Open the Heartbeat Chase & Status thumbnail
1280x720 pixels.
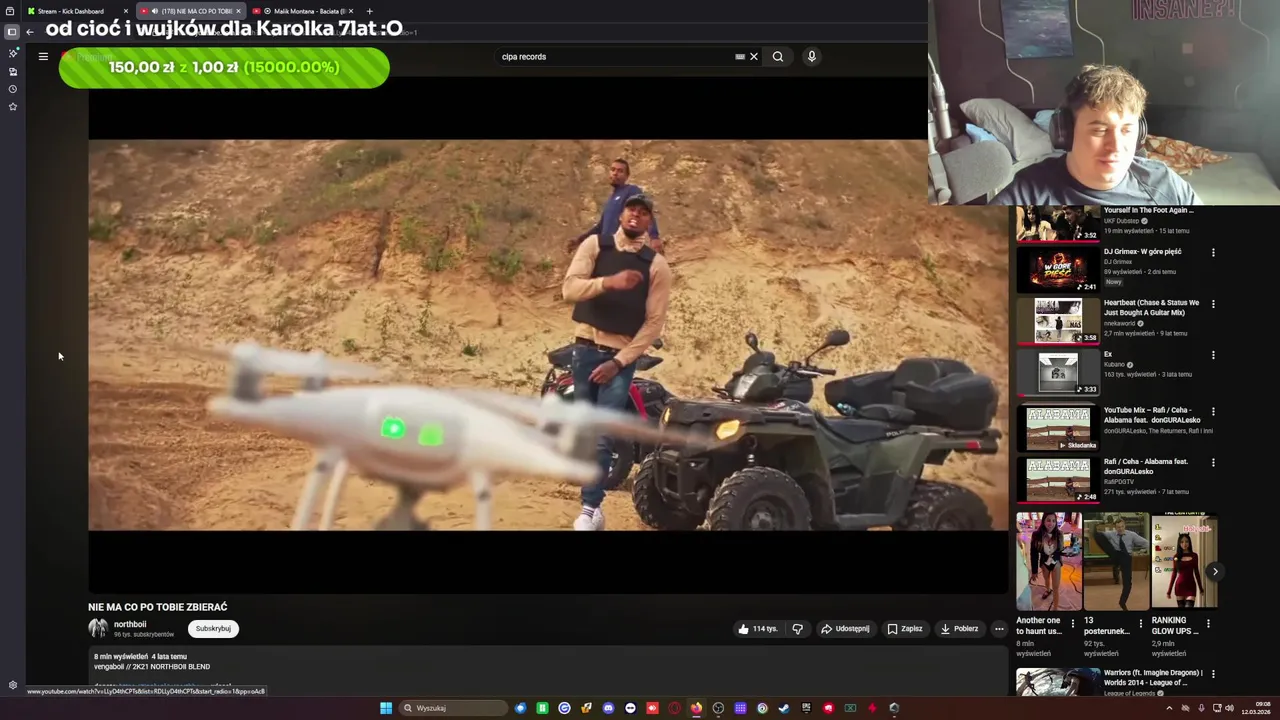pos(1058,320)
